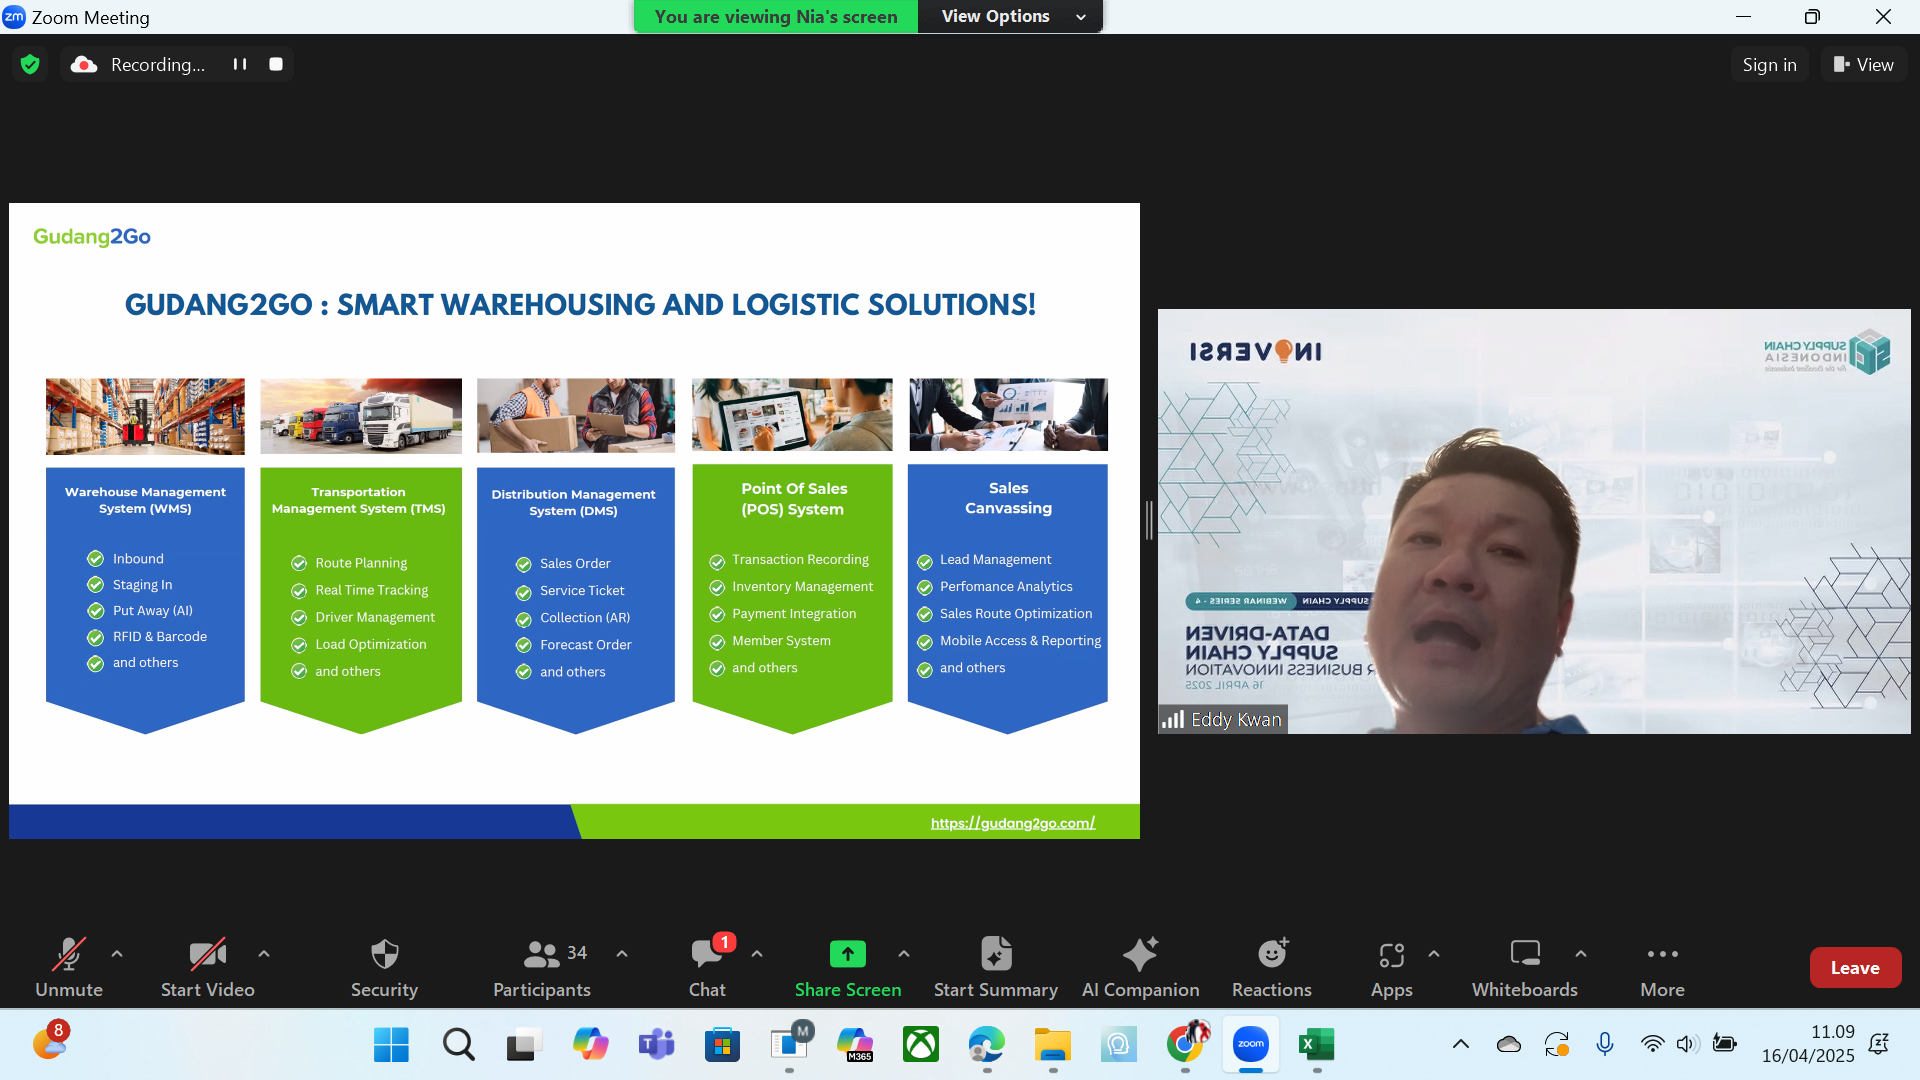Open Google Chrome from the taskbar
The image size is (1920, 1080).
tap(1186, 1045)
